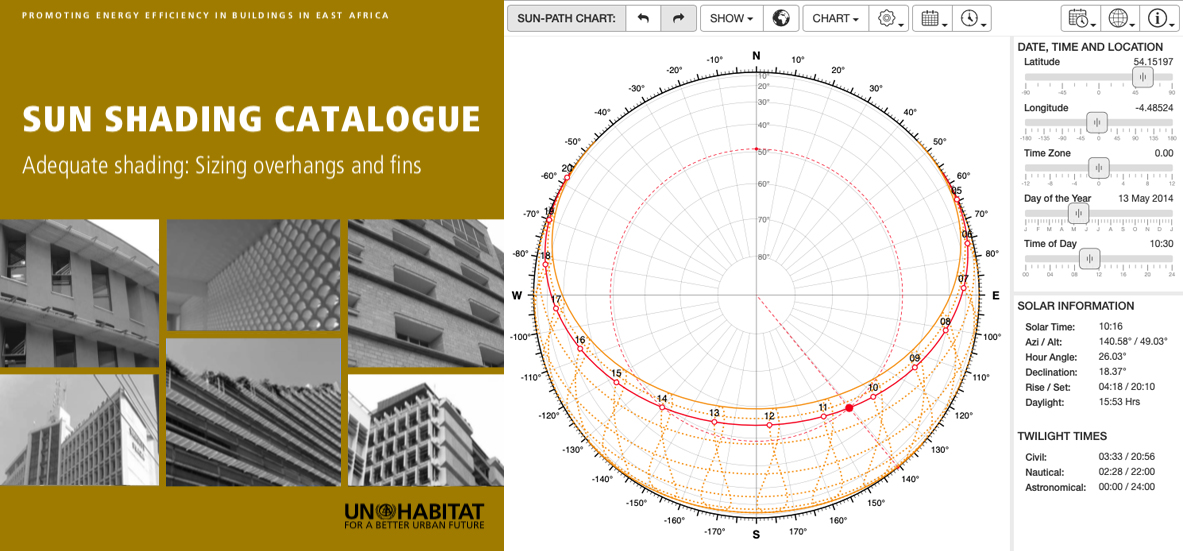1183x551 pixels.
Task: Click the date value 13 May 2014
Action: click(x=1147, y=198)
